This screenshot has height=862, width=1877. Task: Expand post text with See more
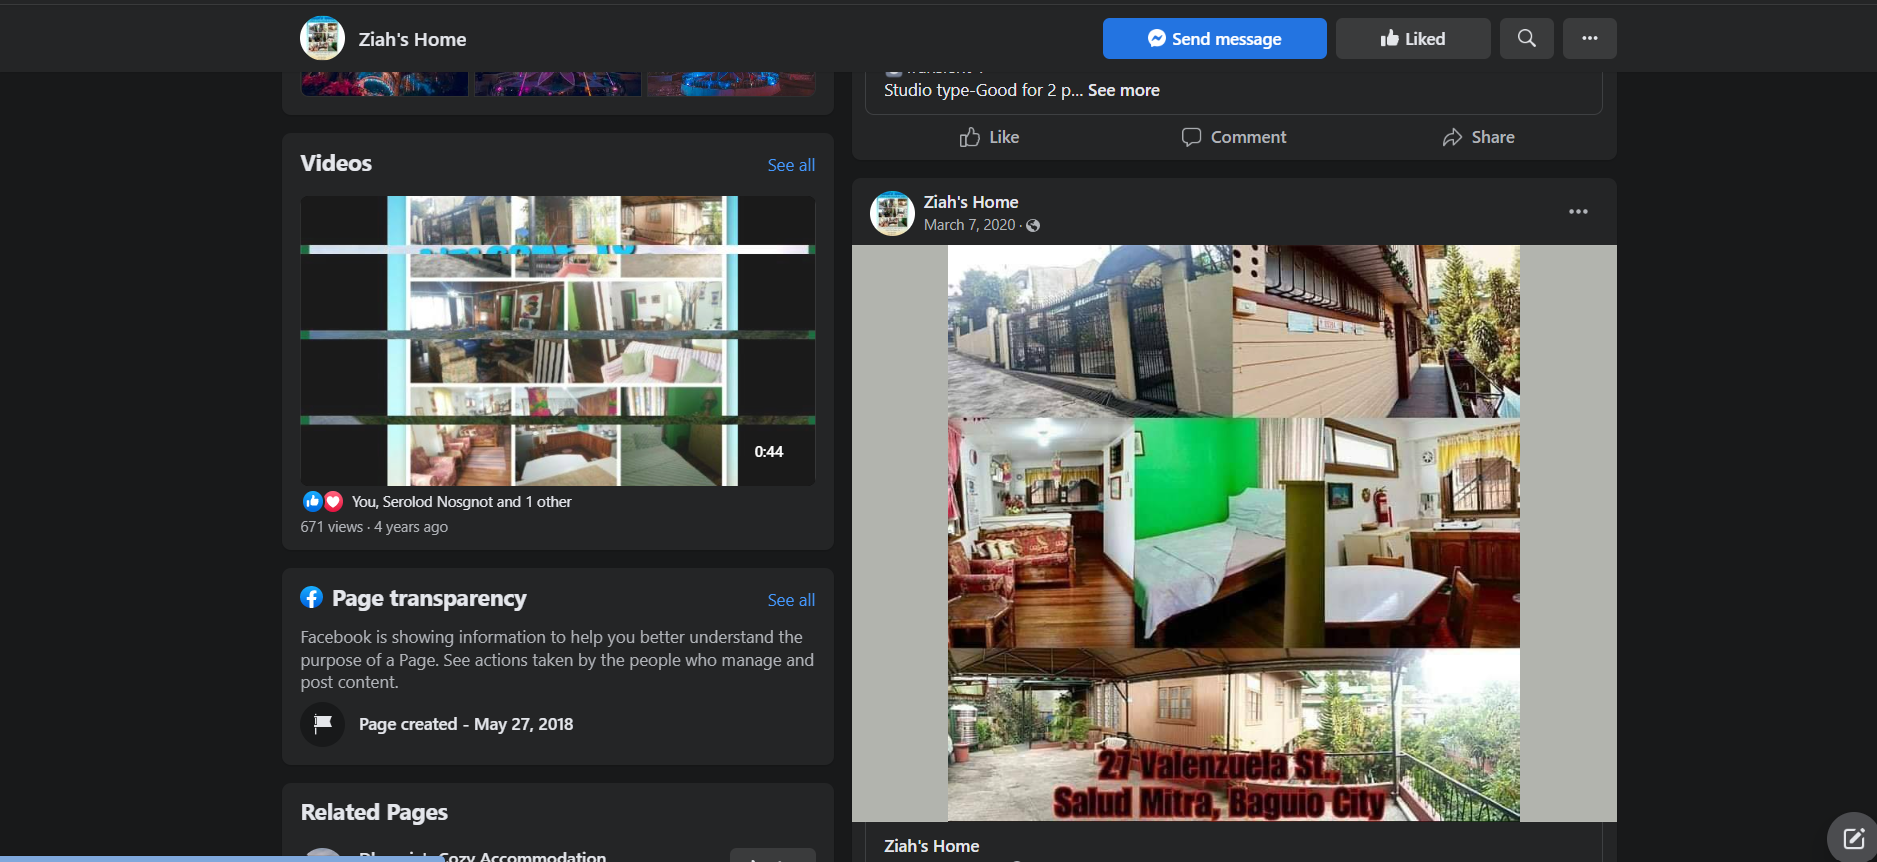[1123, 90]
